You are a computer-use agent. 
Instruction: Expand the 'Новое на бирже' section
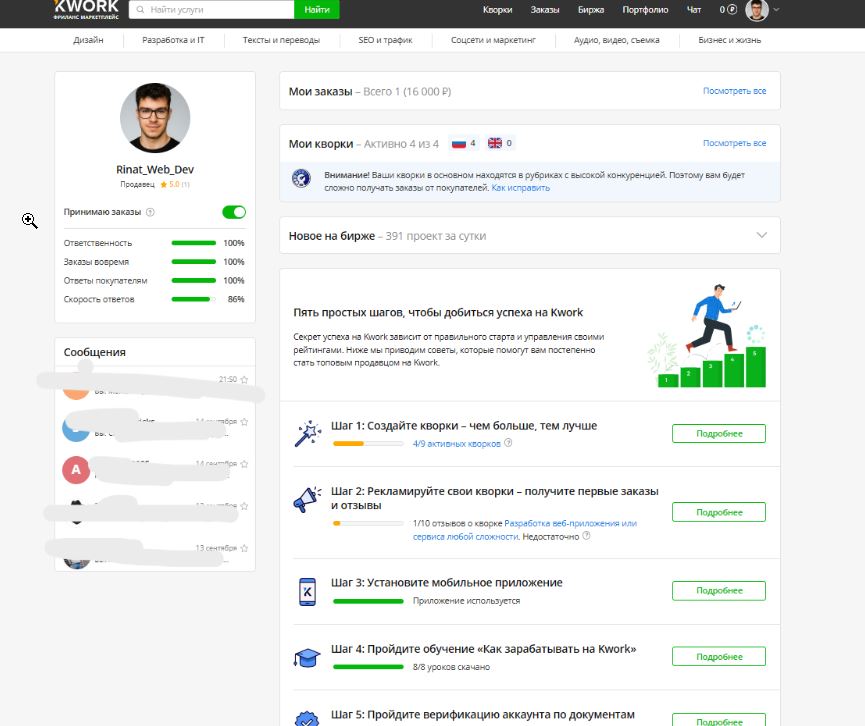[x=762, y=236]
